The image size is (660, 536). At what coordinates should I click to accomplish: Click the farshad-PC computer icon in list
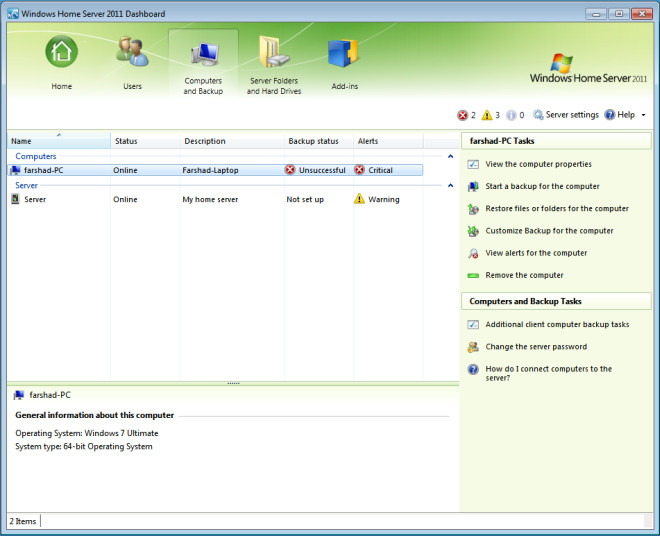point(15,170)
